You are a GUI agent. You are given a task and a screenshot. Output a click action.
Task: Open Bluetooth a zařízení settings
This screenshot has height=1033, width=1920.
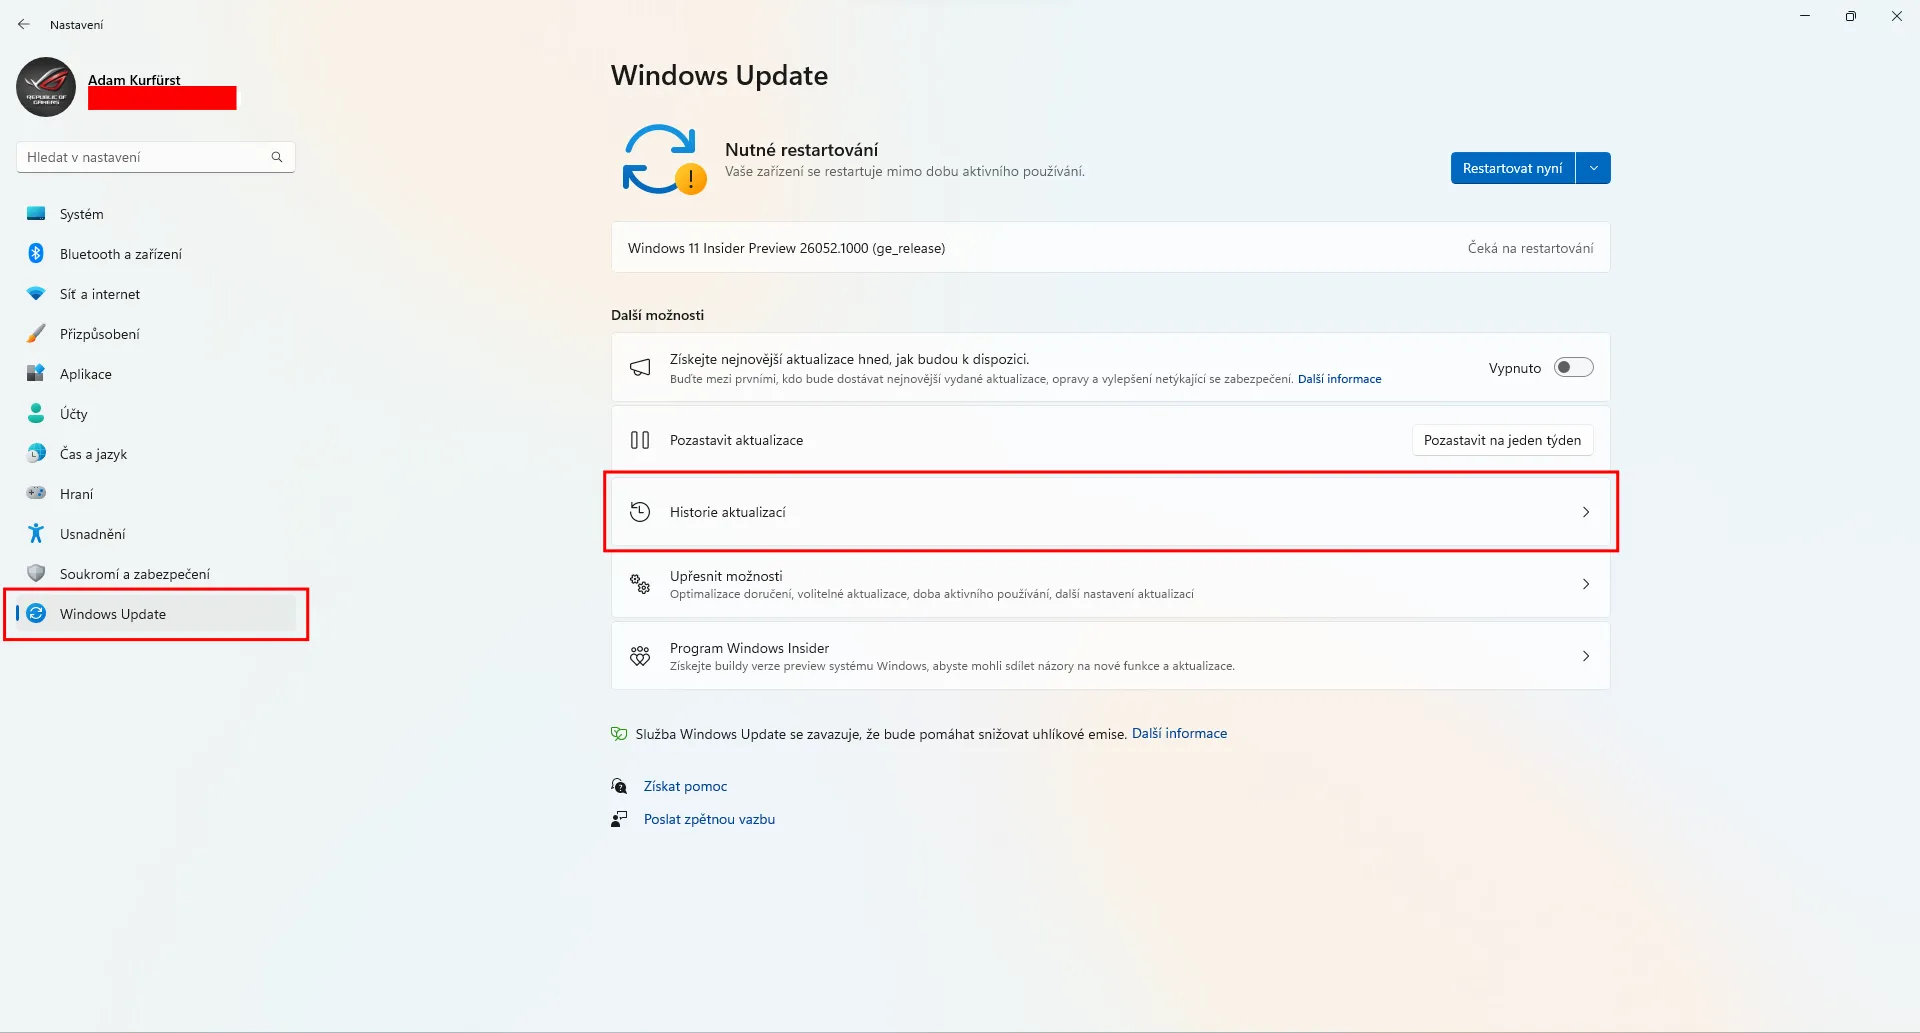tap(155, 254)
